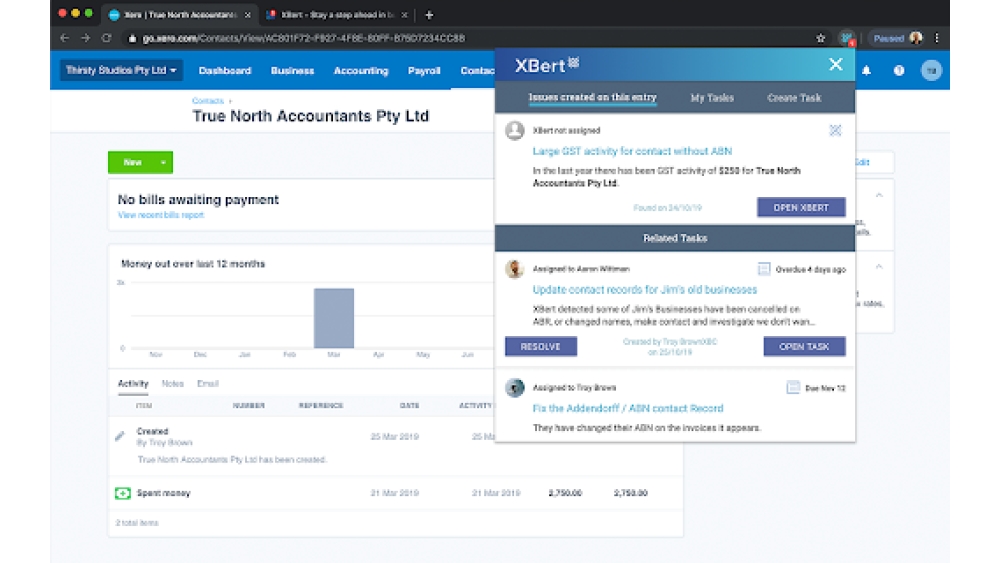Switch to Issues created on this entry tab
1000x563 pixels.
click(x=592, y=98)
